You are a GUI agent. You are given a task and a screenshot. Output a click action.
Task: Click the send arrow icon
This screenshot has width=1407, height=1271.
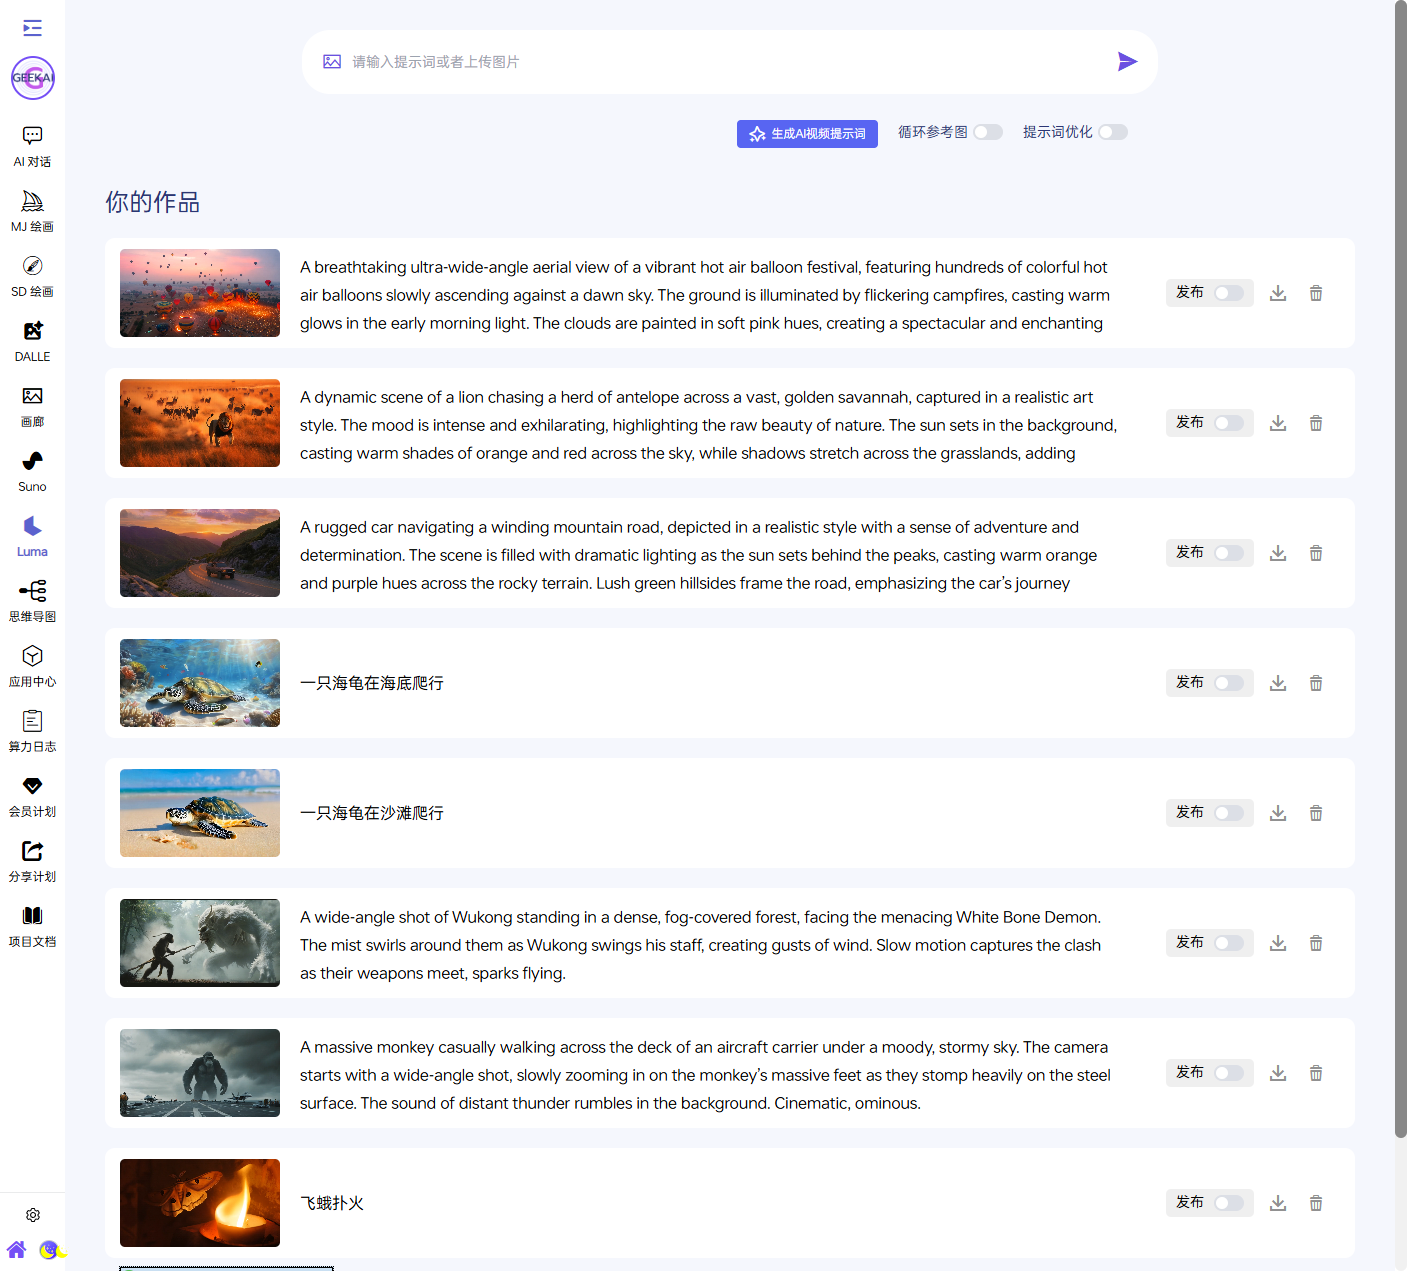pos(1127,62)
